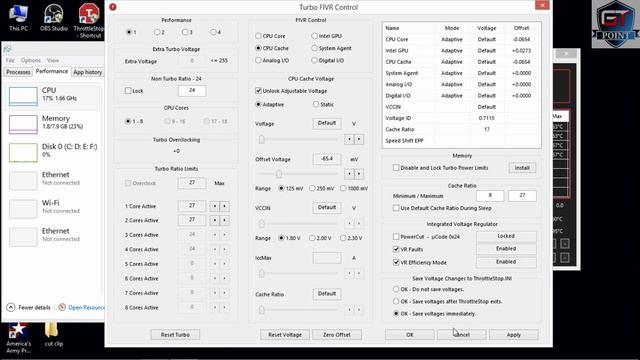Toggle VR Efficiency Mode checkbox
The width and height of the screenshot is (640, 360).
396,262
